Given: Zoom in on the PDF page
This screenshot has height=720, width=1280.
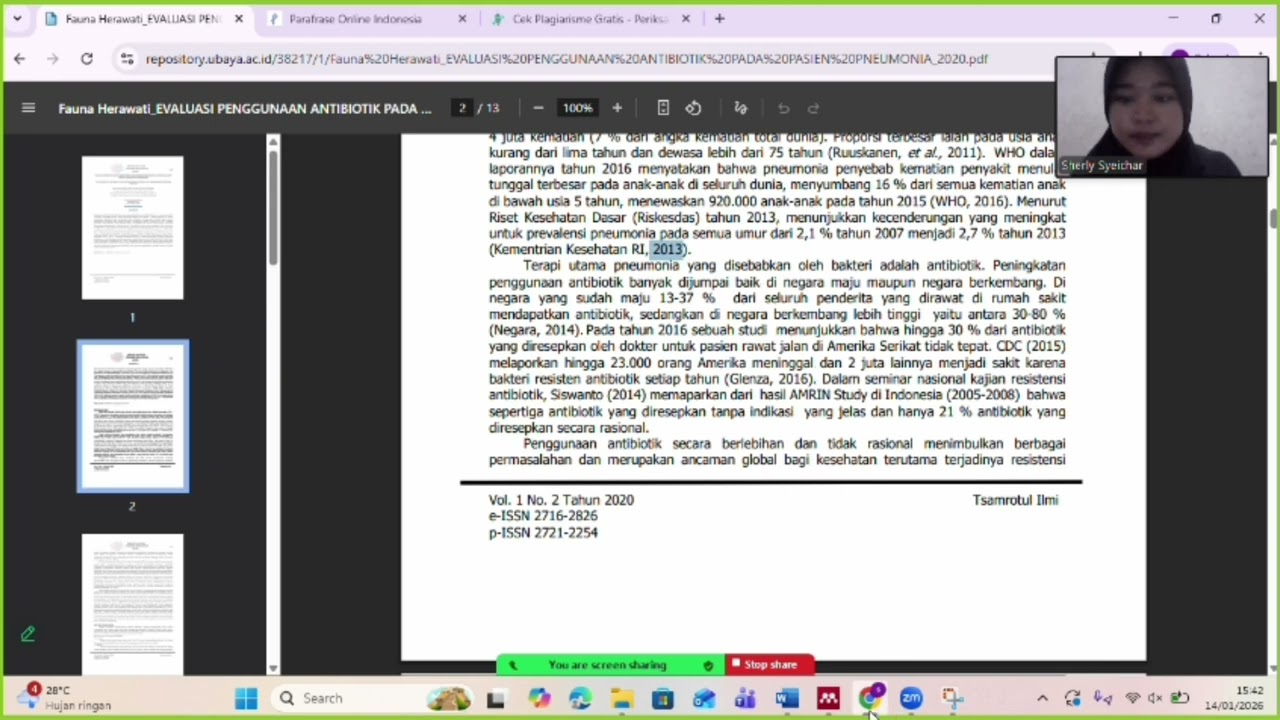Looking at the screenshot, I should 617,108.
